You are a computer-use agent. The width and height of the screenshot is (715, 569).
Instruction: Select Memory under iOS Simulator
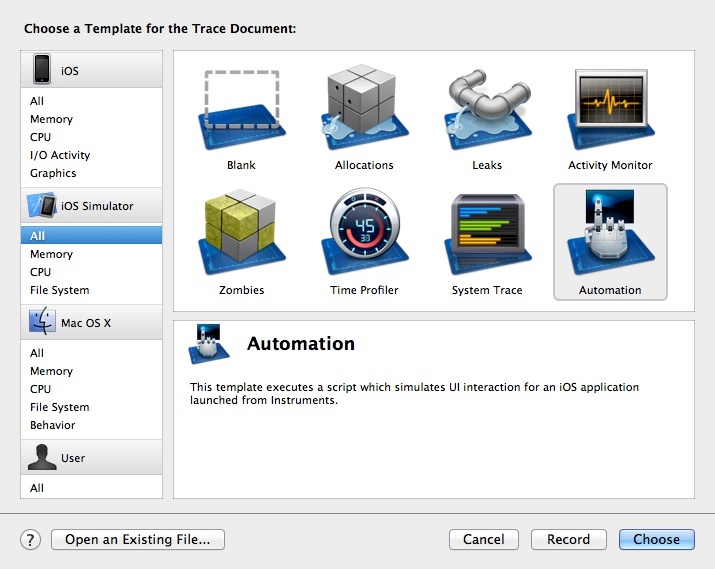coord(52,254)
